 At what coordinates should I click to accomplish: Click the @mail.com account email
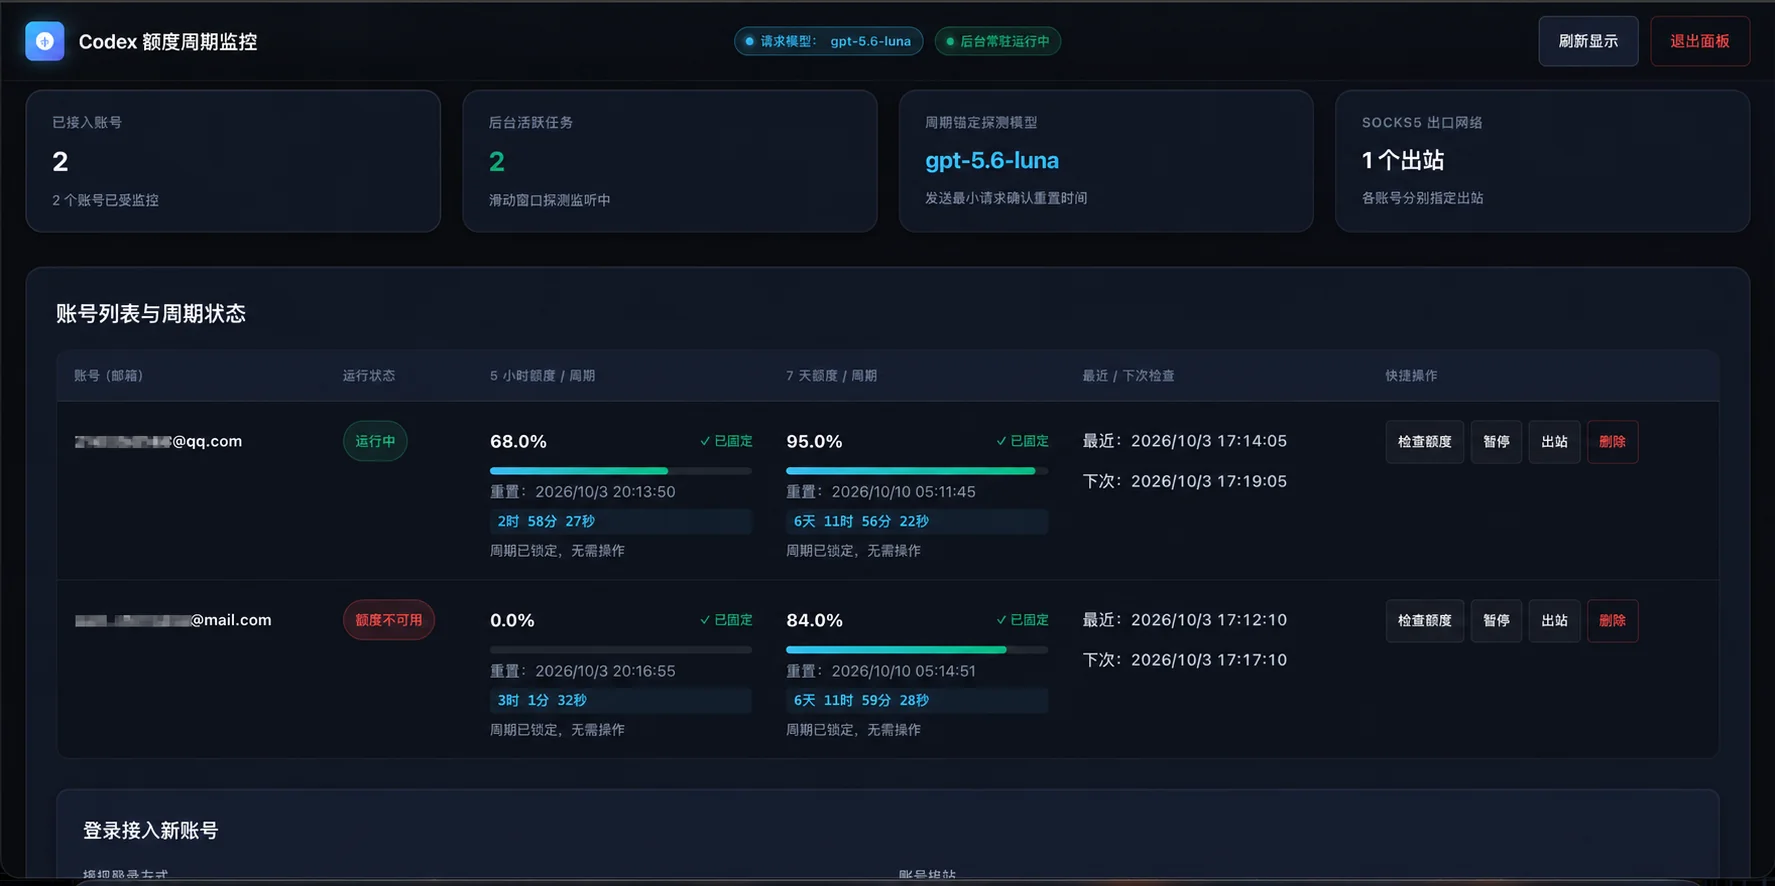point(173,620)
